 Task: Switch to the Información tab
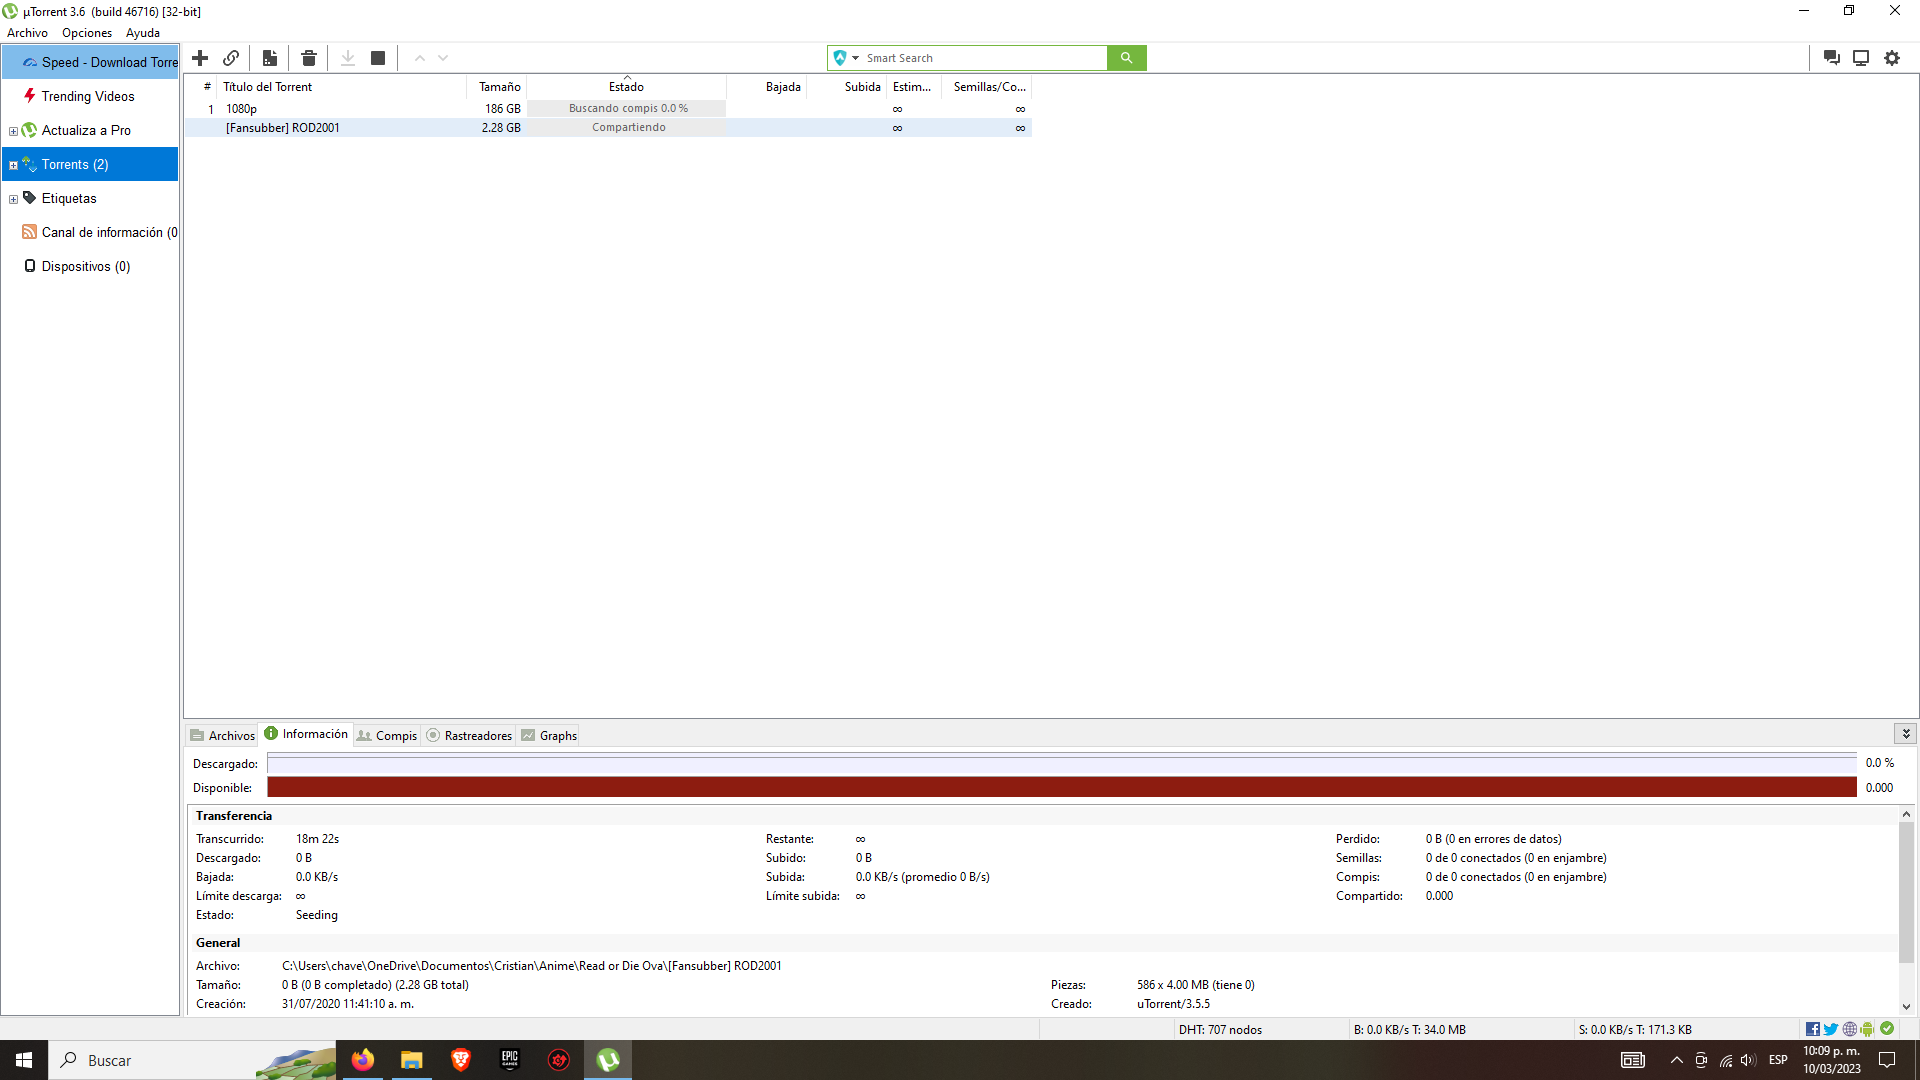click(x=306, y=734)
